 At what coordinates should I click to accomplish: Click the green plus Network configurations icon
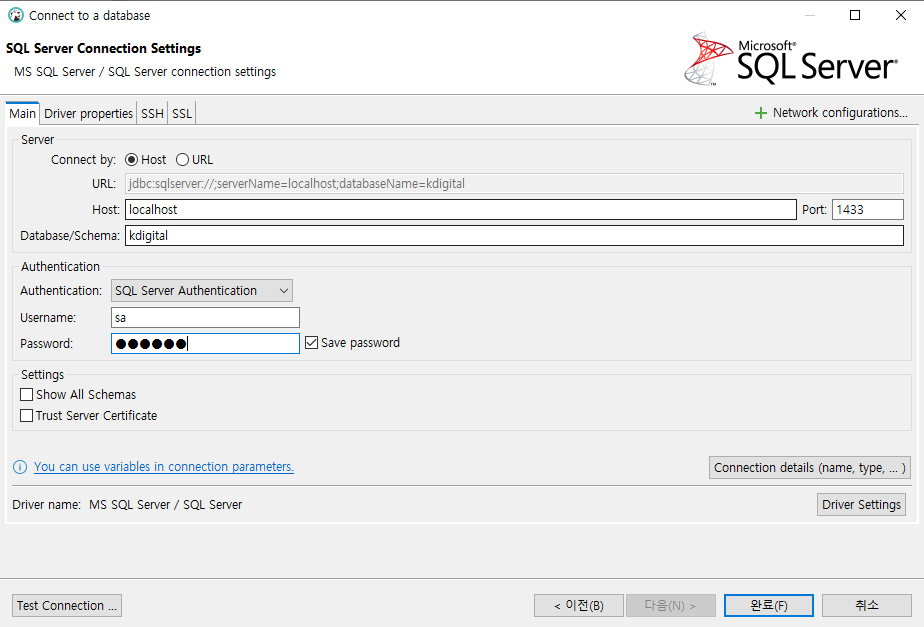(x=761, y=113)
